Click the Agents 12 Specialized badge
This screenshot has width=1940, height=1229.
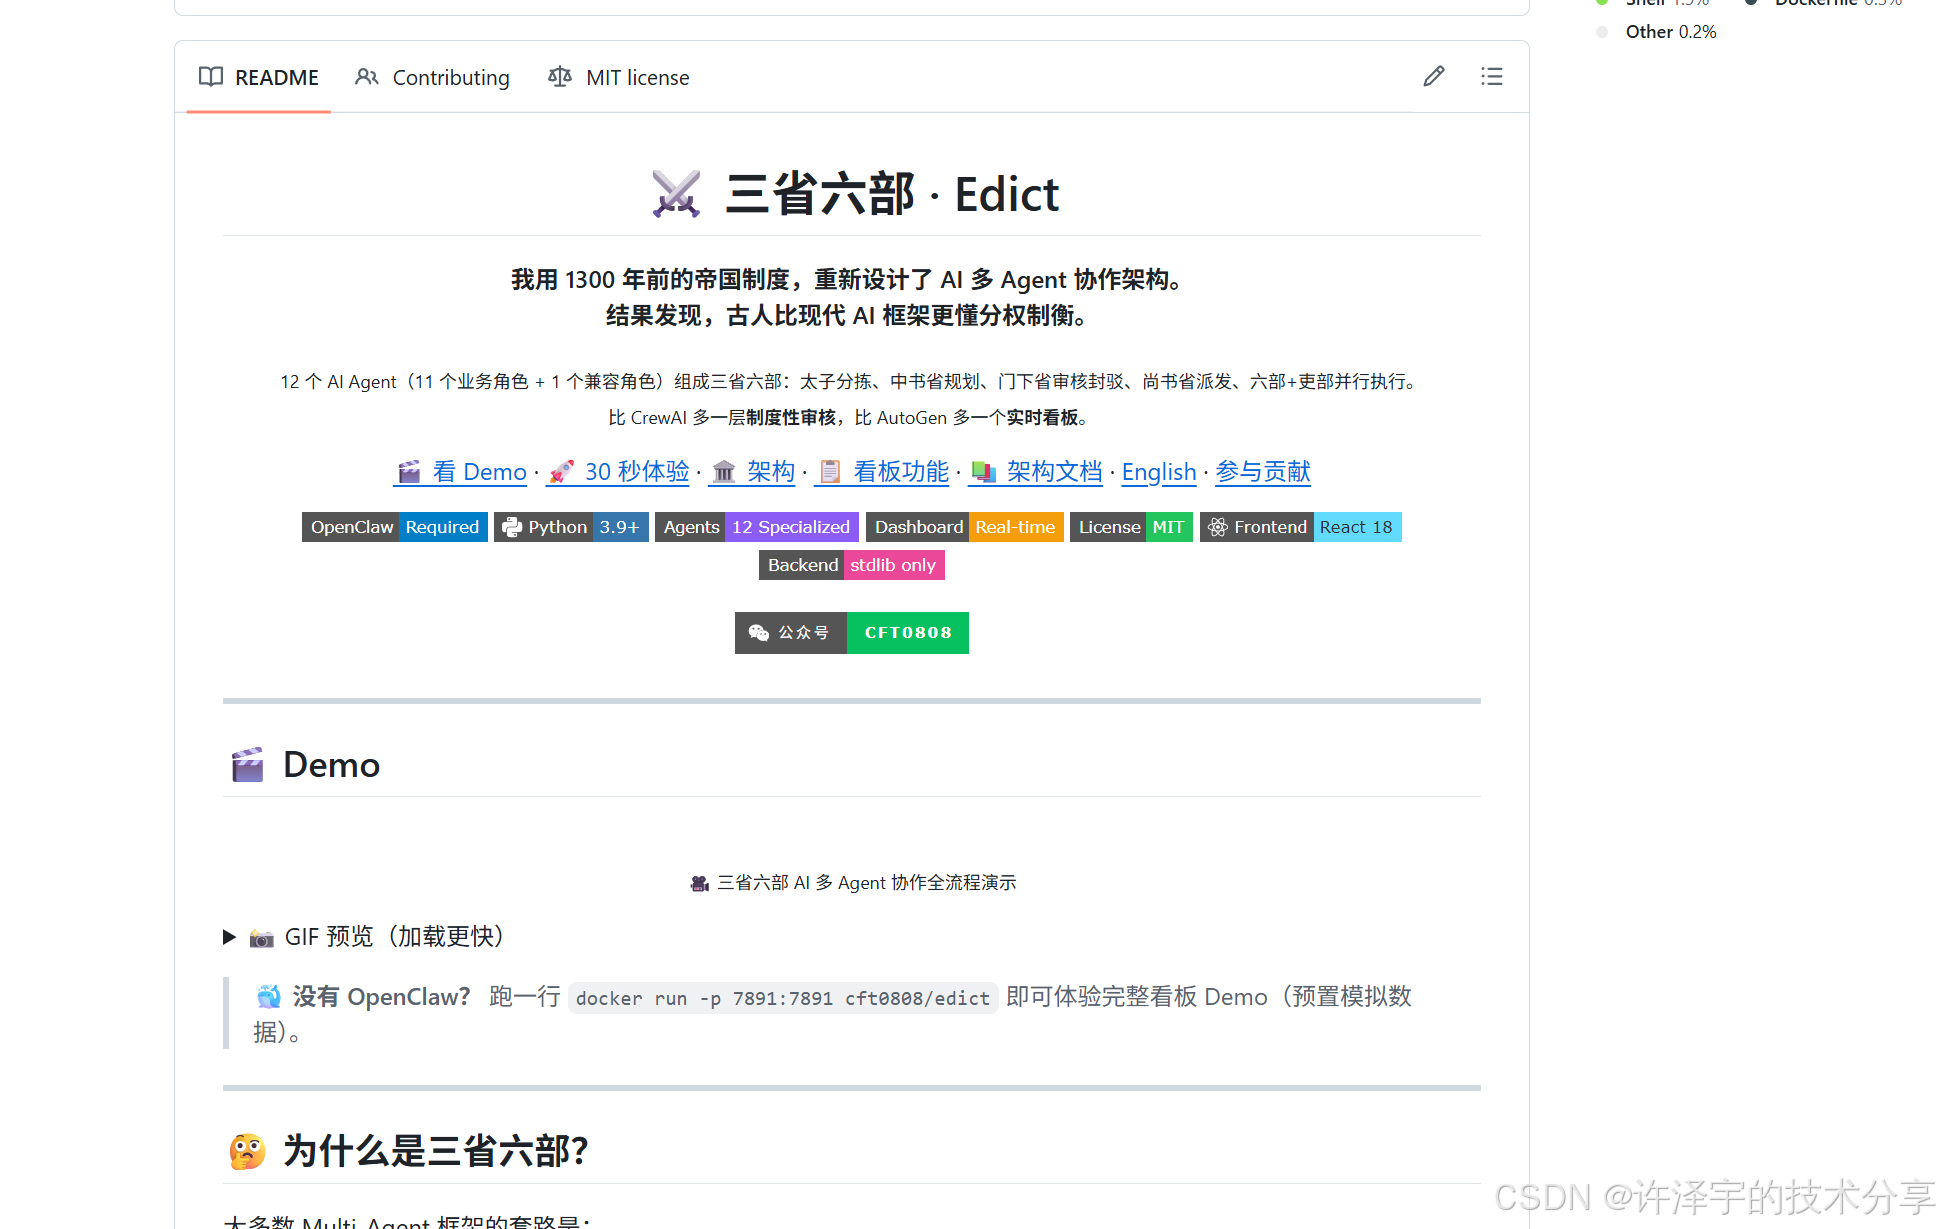757,527
